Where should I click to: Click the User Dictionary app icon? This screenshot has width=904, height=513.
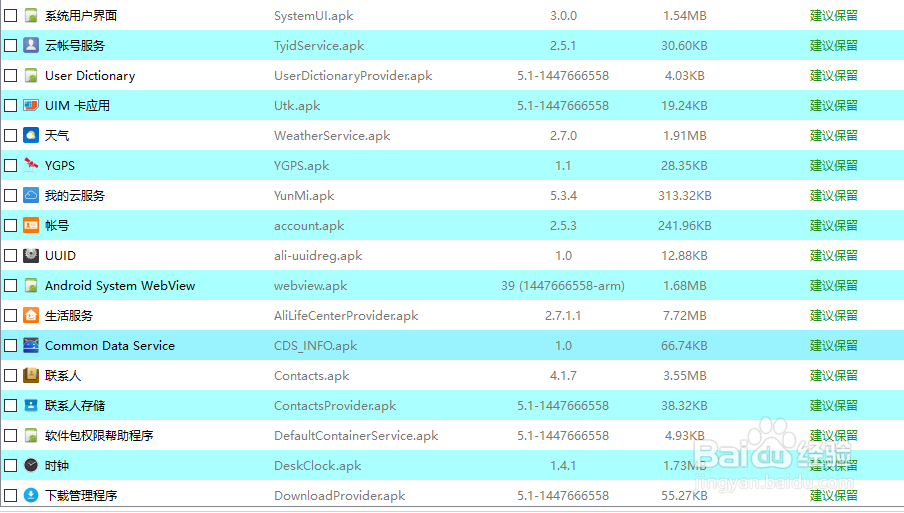click(31, 76)
